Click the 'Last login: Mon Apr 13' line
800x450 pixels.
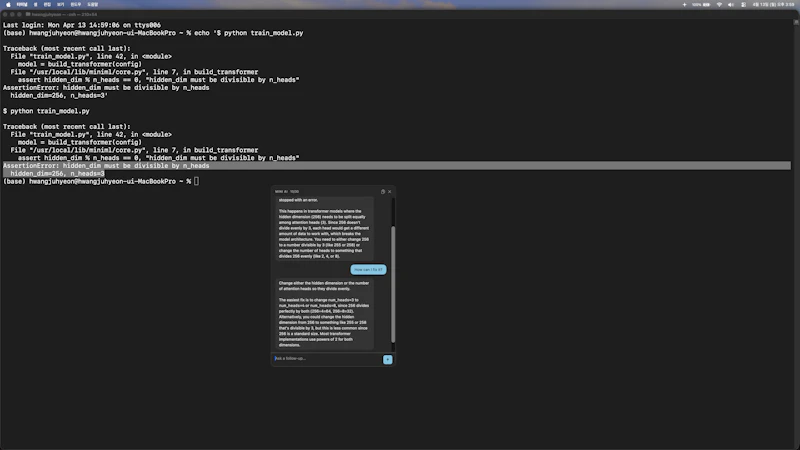[82, 25]
